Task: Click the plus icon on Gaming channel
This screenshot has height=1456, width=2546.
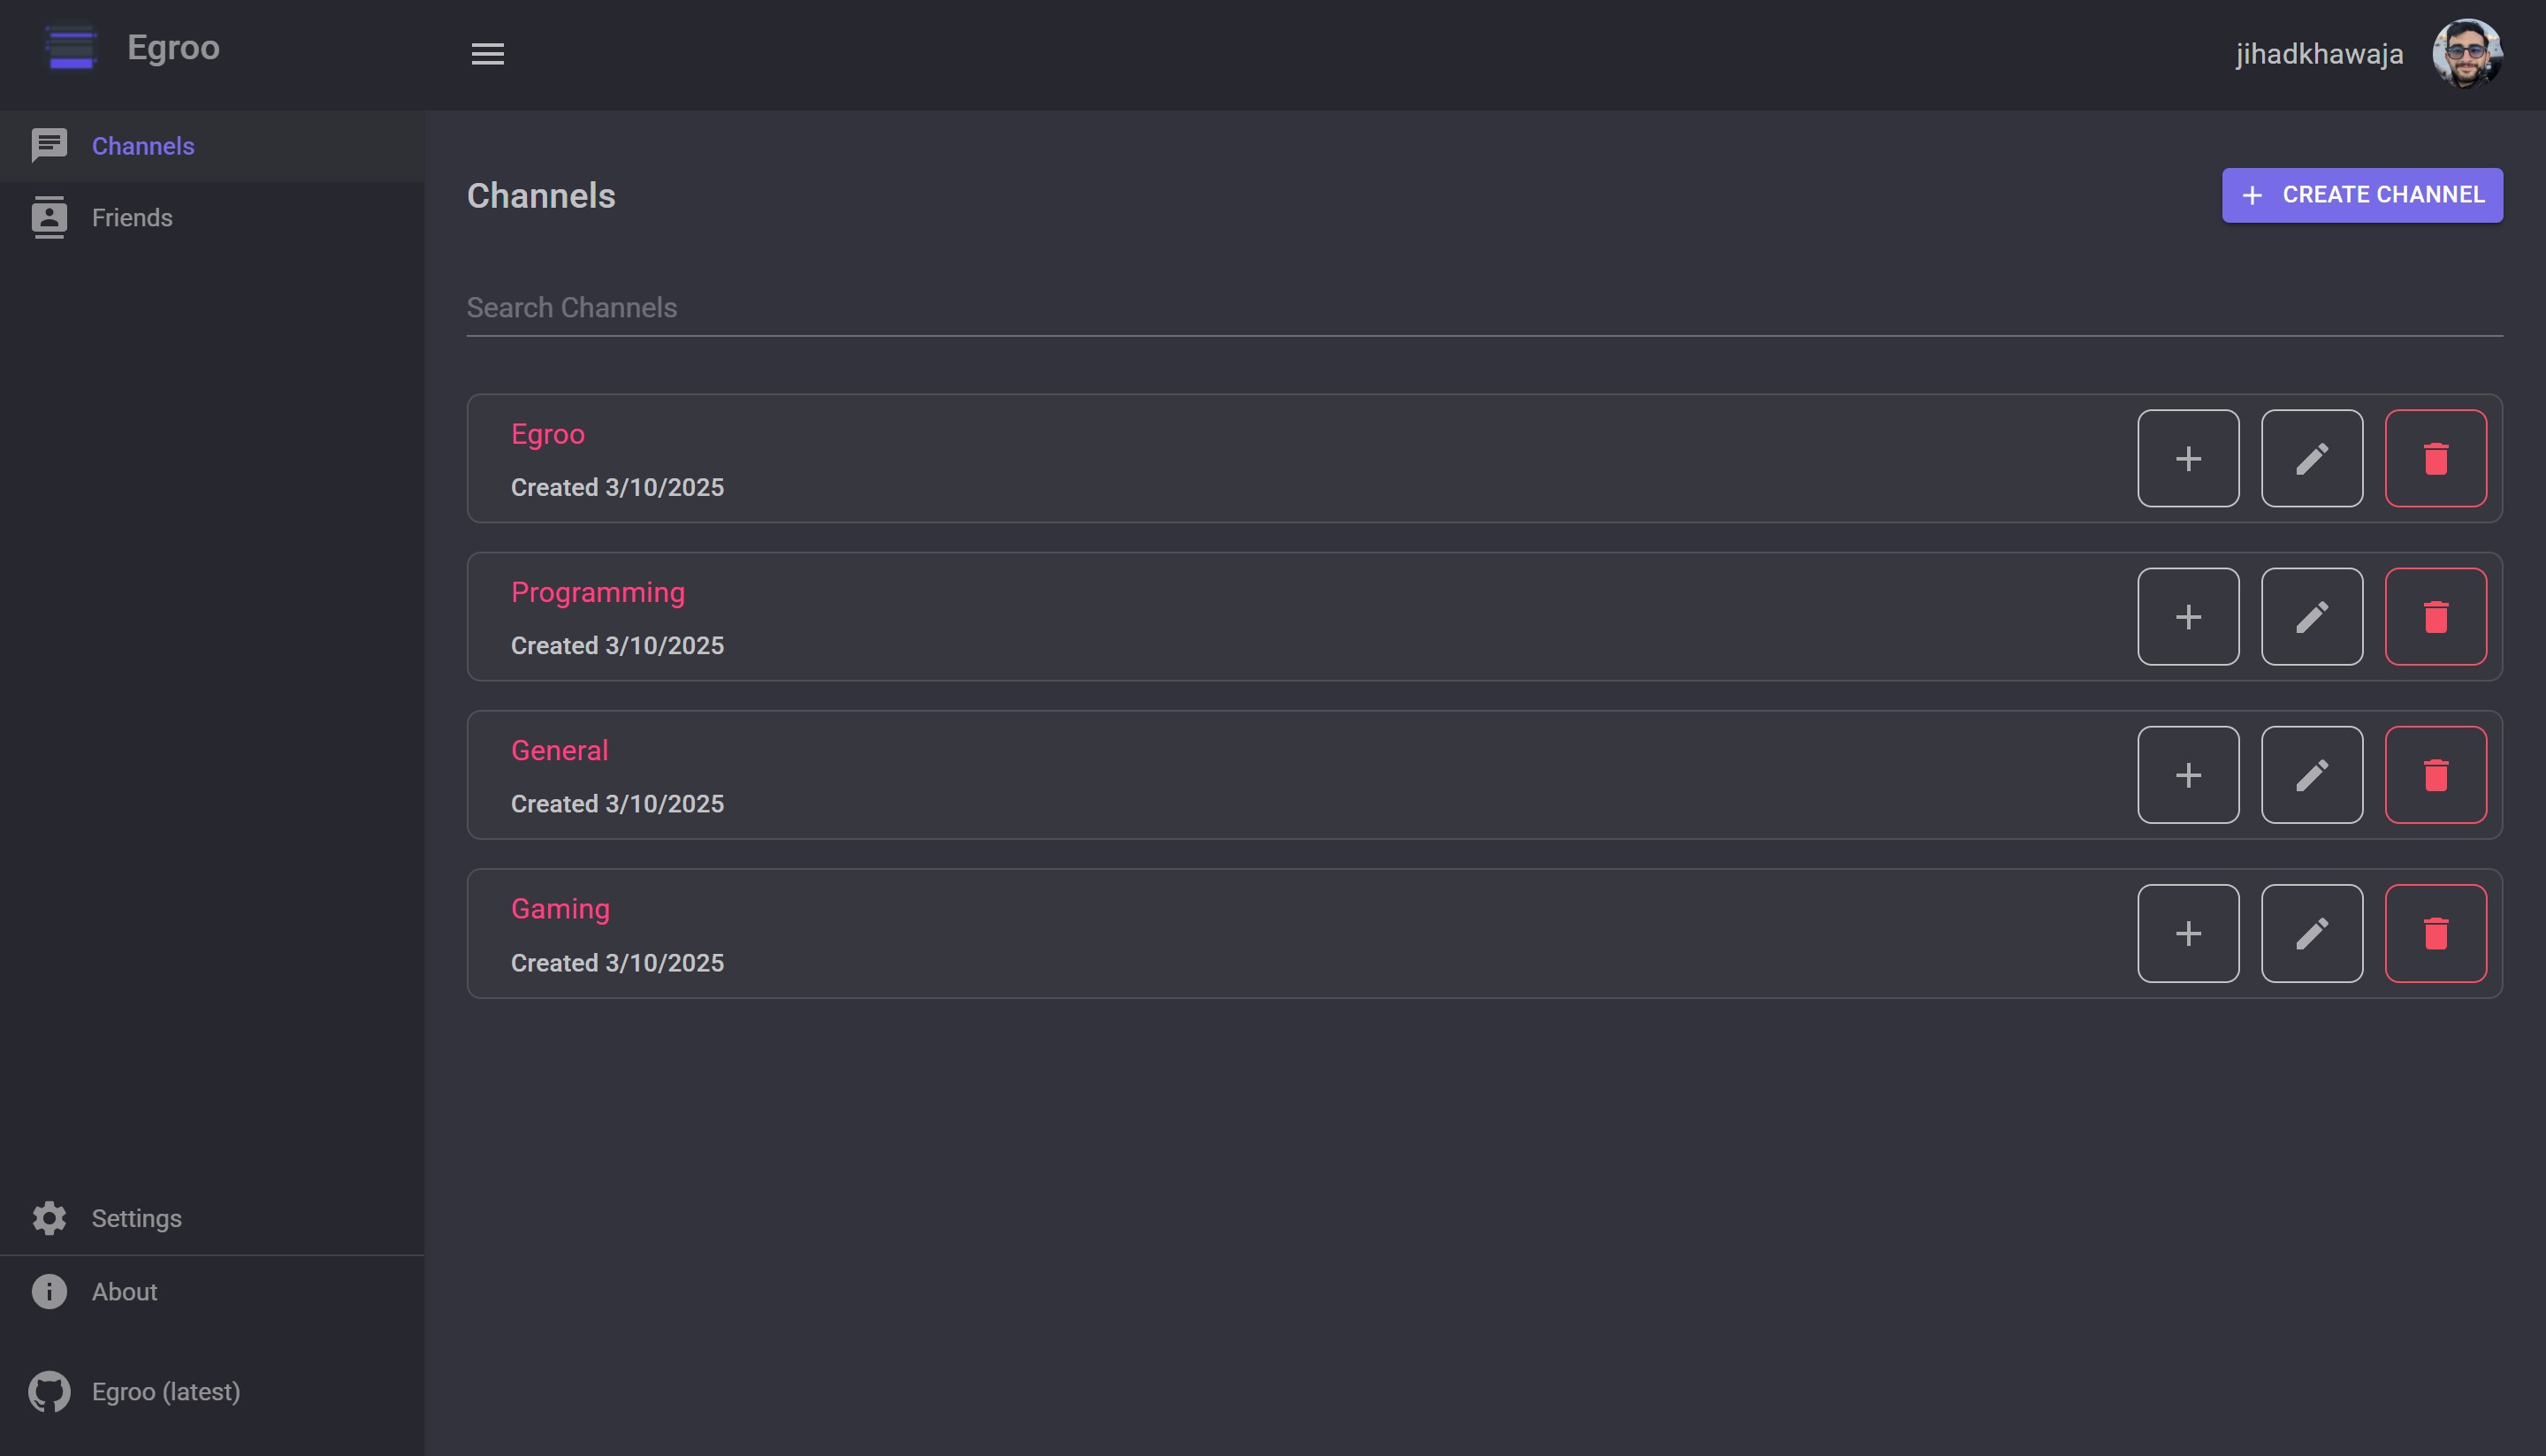Action: pos(2188,933)
